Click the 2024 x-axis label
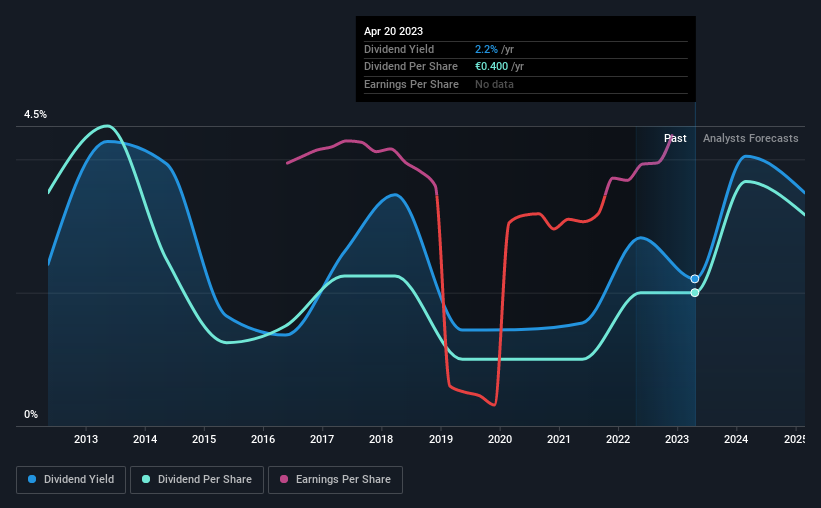Screen dimensions: 821x508 pyautogui.click(x=736, y=439)
